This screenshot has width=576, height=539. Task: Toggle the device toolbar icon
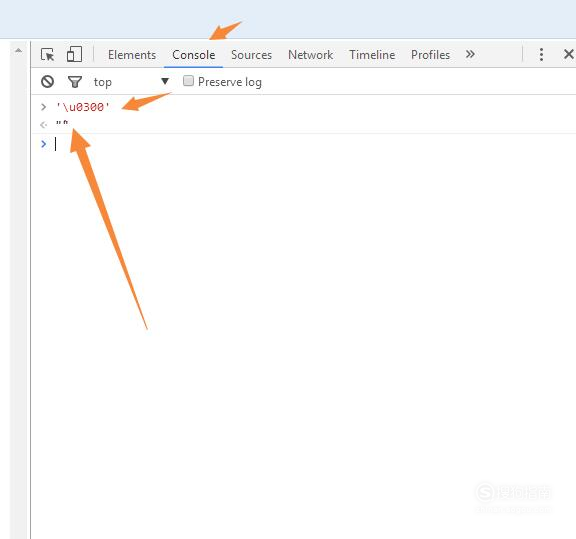(x=74, y=54)
